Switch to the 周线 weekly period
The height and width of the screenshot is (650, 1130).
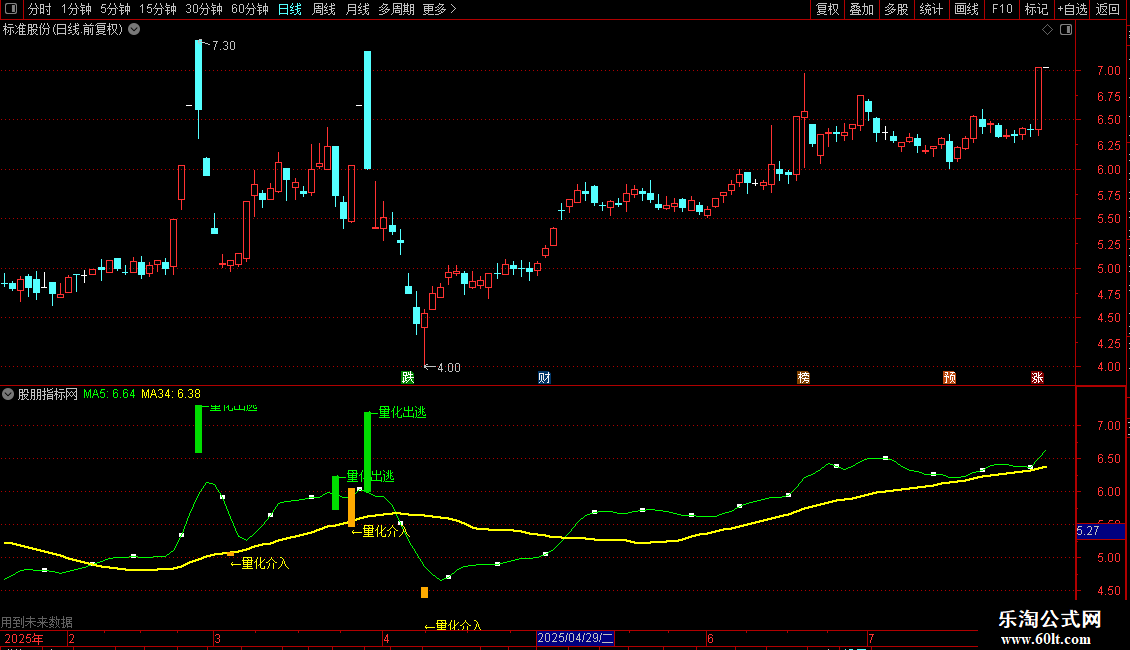pos(324,9)
